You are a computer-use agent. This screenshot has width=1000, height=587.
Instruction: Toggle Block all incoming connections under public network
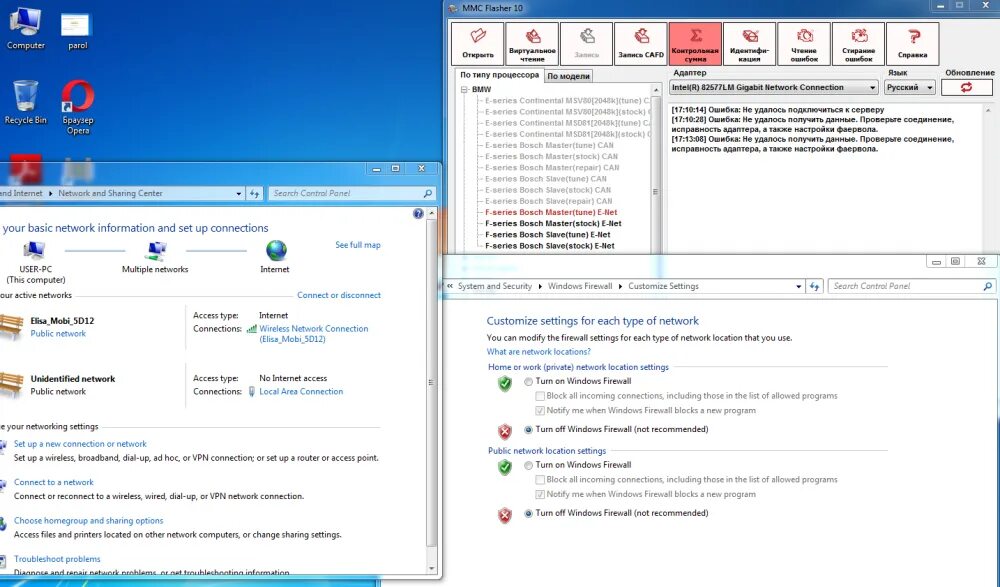point(540,480)
